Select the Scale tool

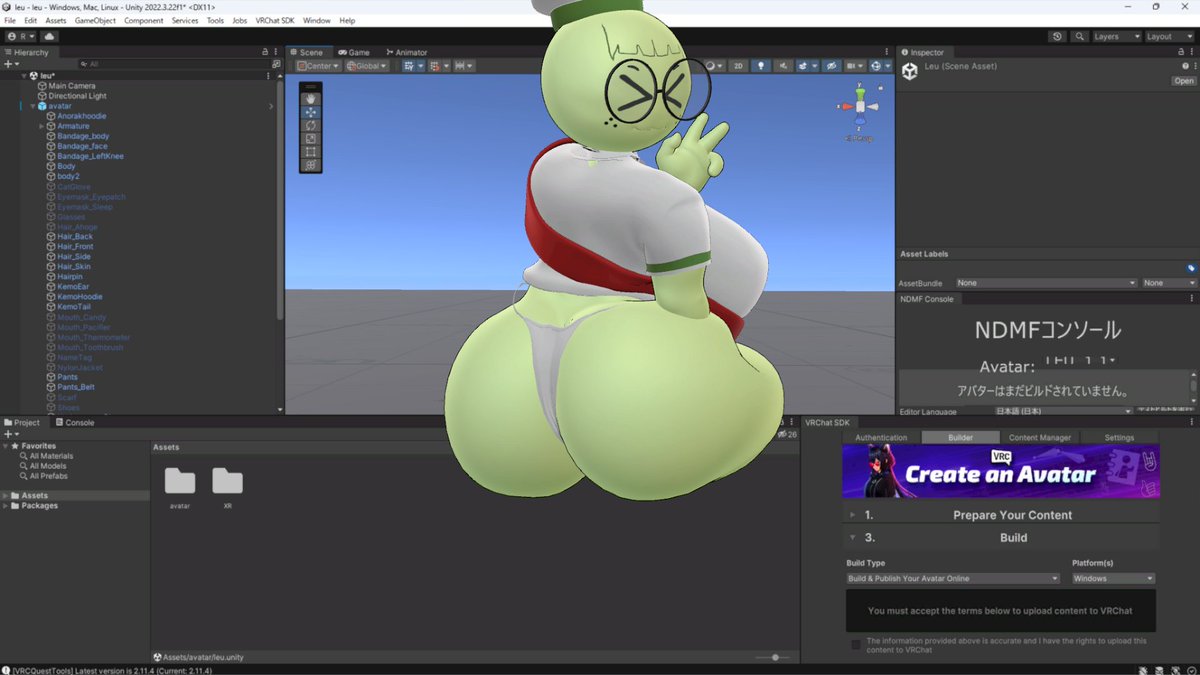pyautogui.click(x=310, y=138)
